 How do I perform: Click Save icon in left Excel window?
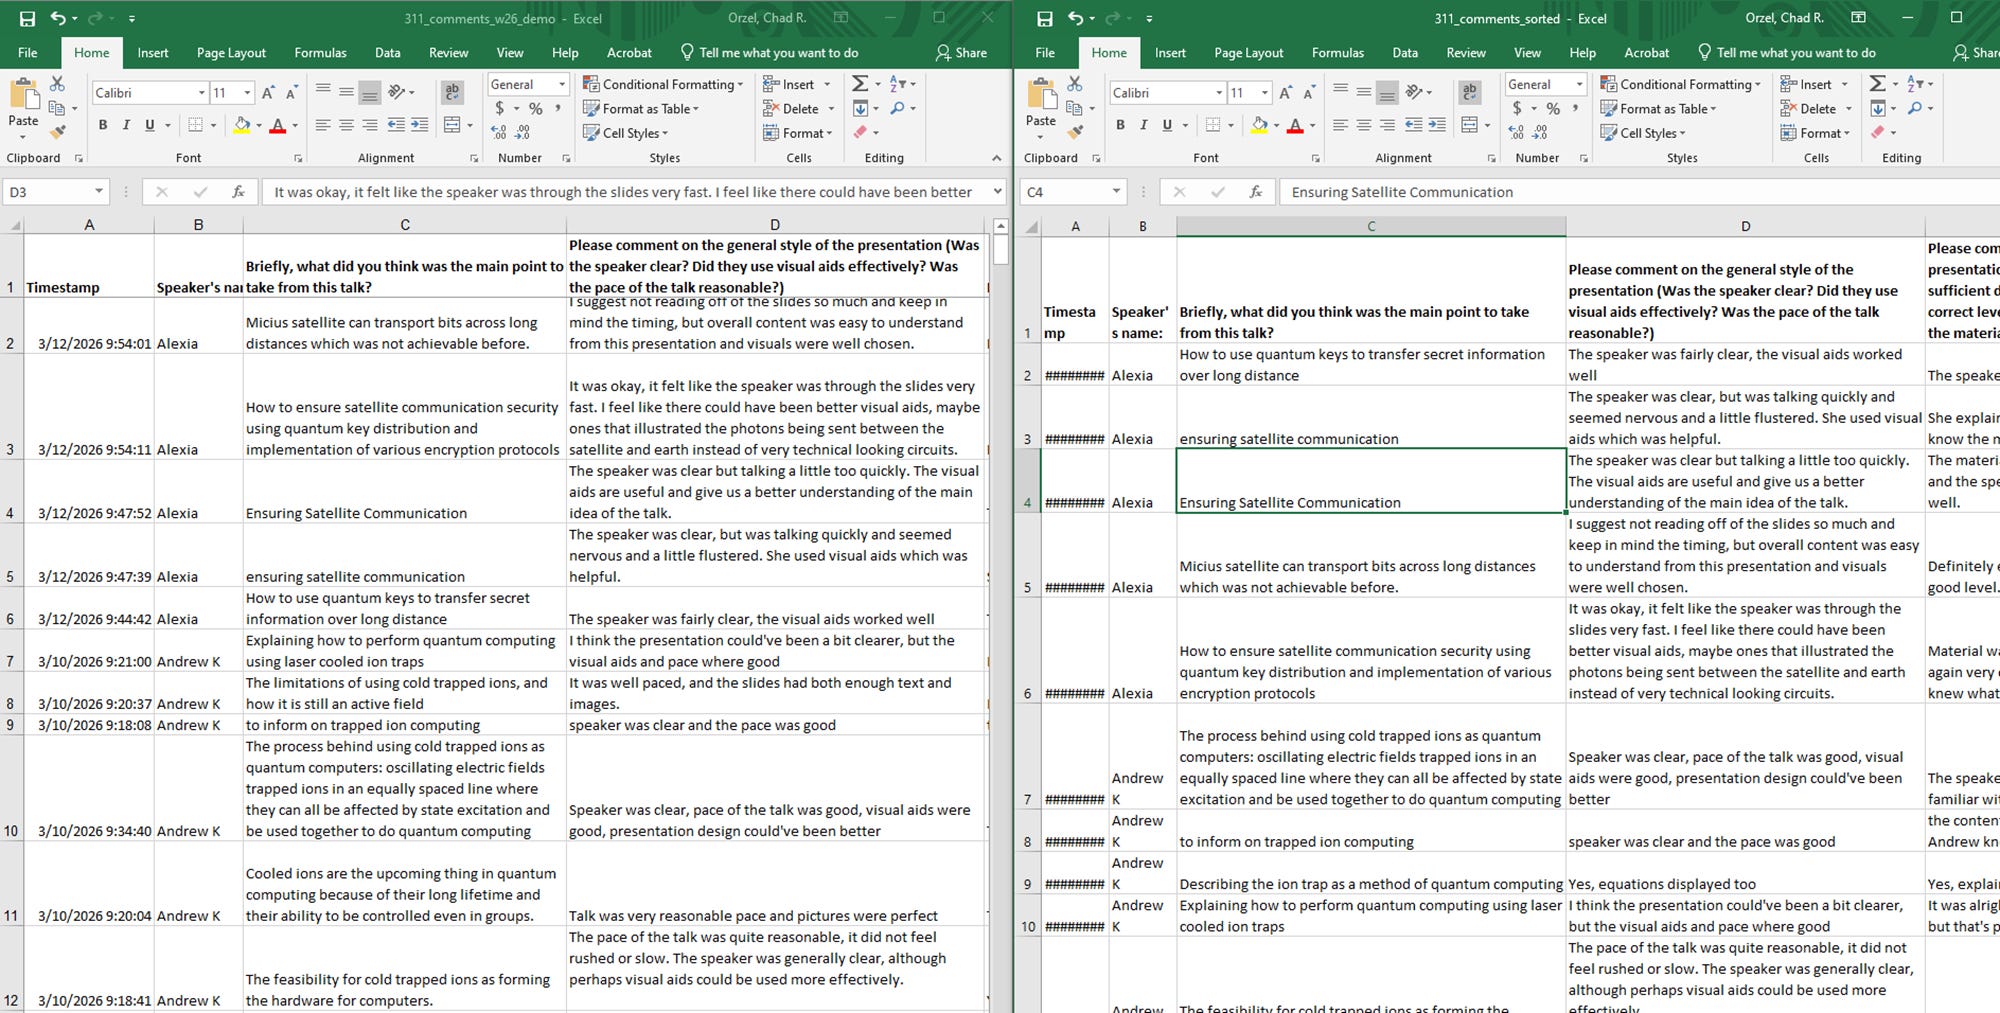pos(27,18)
